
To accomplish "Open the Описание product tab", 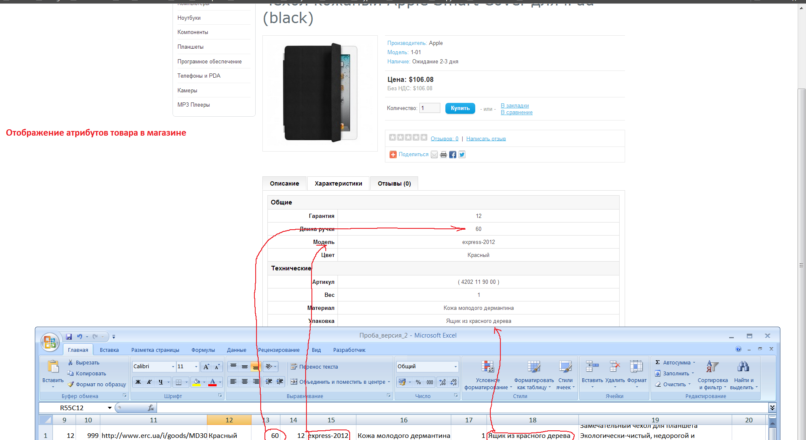I will [x=284, y=184].
